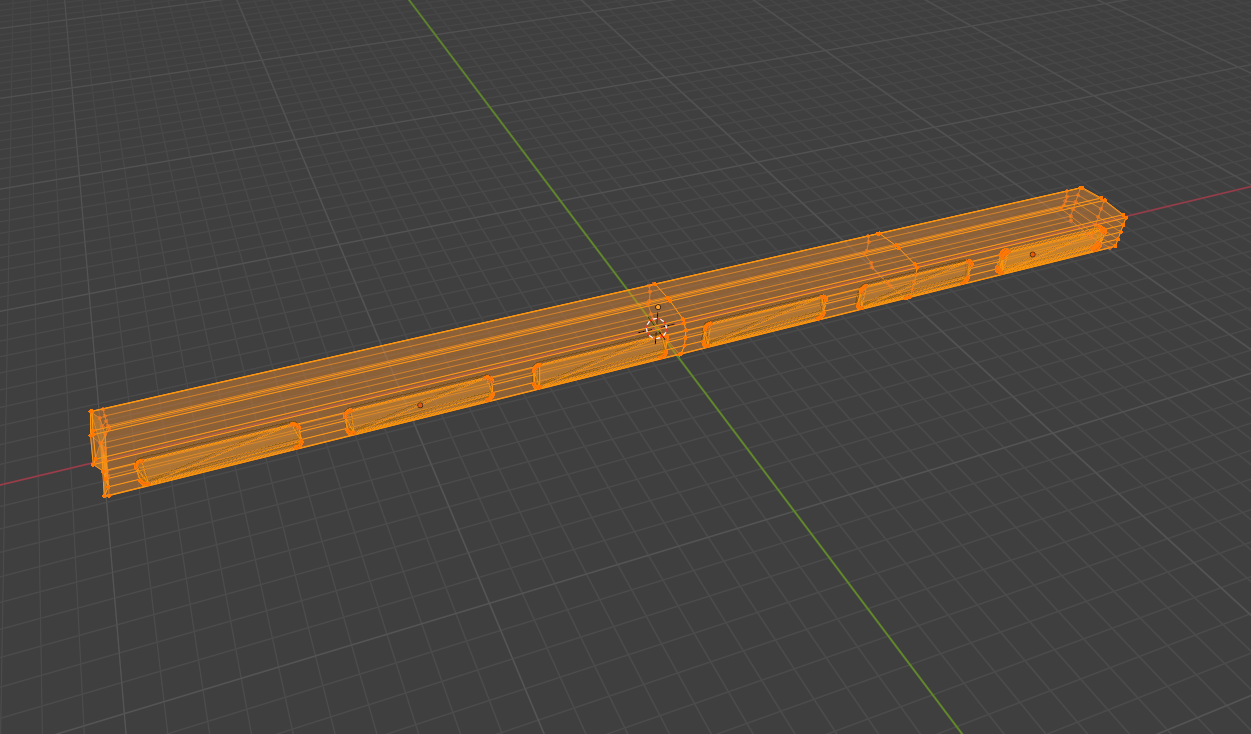
Task: Select the third slot from left, beside cursor
Action: (x=596, y=362)
